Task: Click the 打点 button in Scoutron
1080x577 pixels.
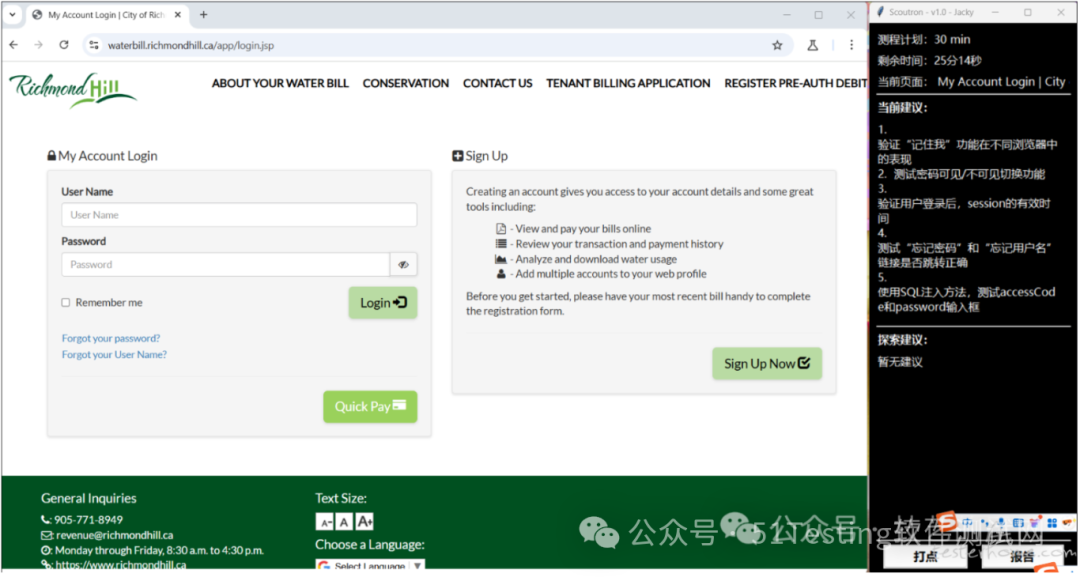Action: click(x=925, y=556)
